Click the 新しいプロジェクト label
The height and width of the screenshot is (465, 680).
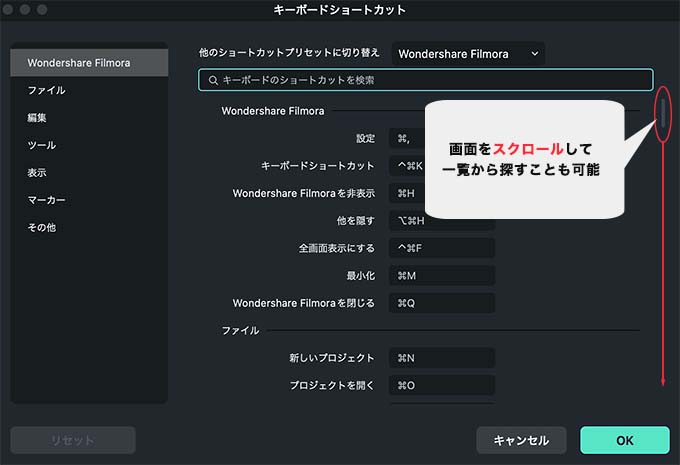click(x=332, y=358)
